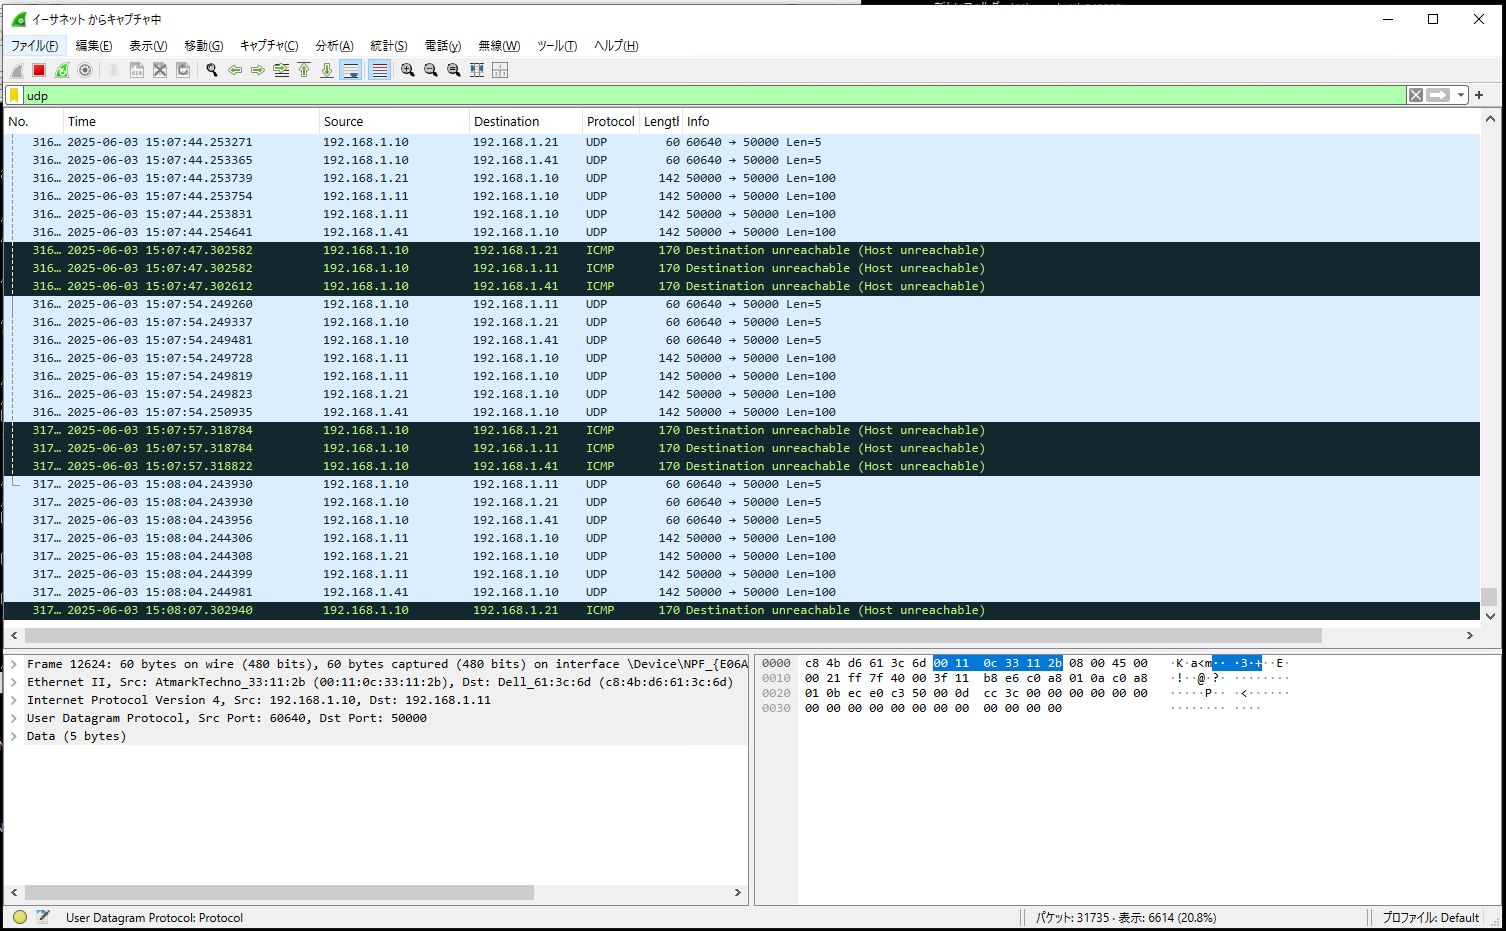Open the 分析(A) menu
The image size is (1506, 931).
point(334,46)
